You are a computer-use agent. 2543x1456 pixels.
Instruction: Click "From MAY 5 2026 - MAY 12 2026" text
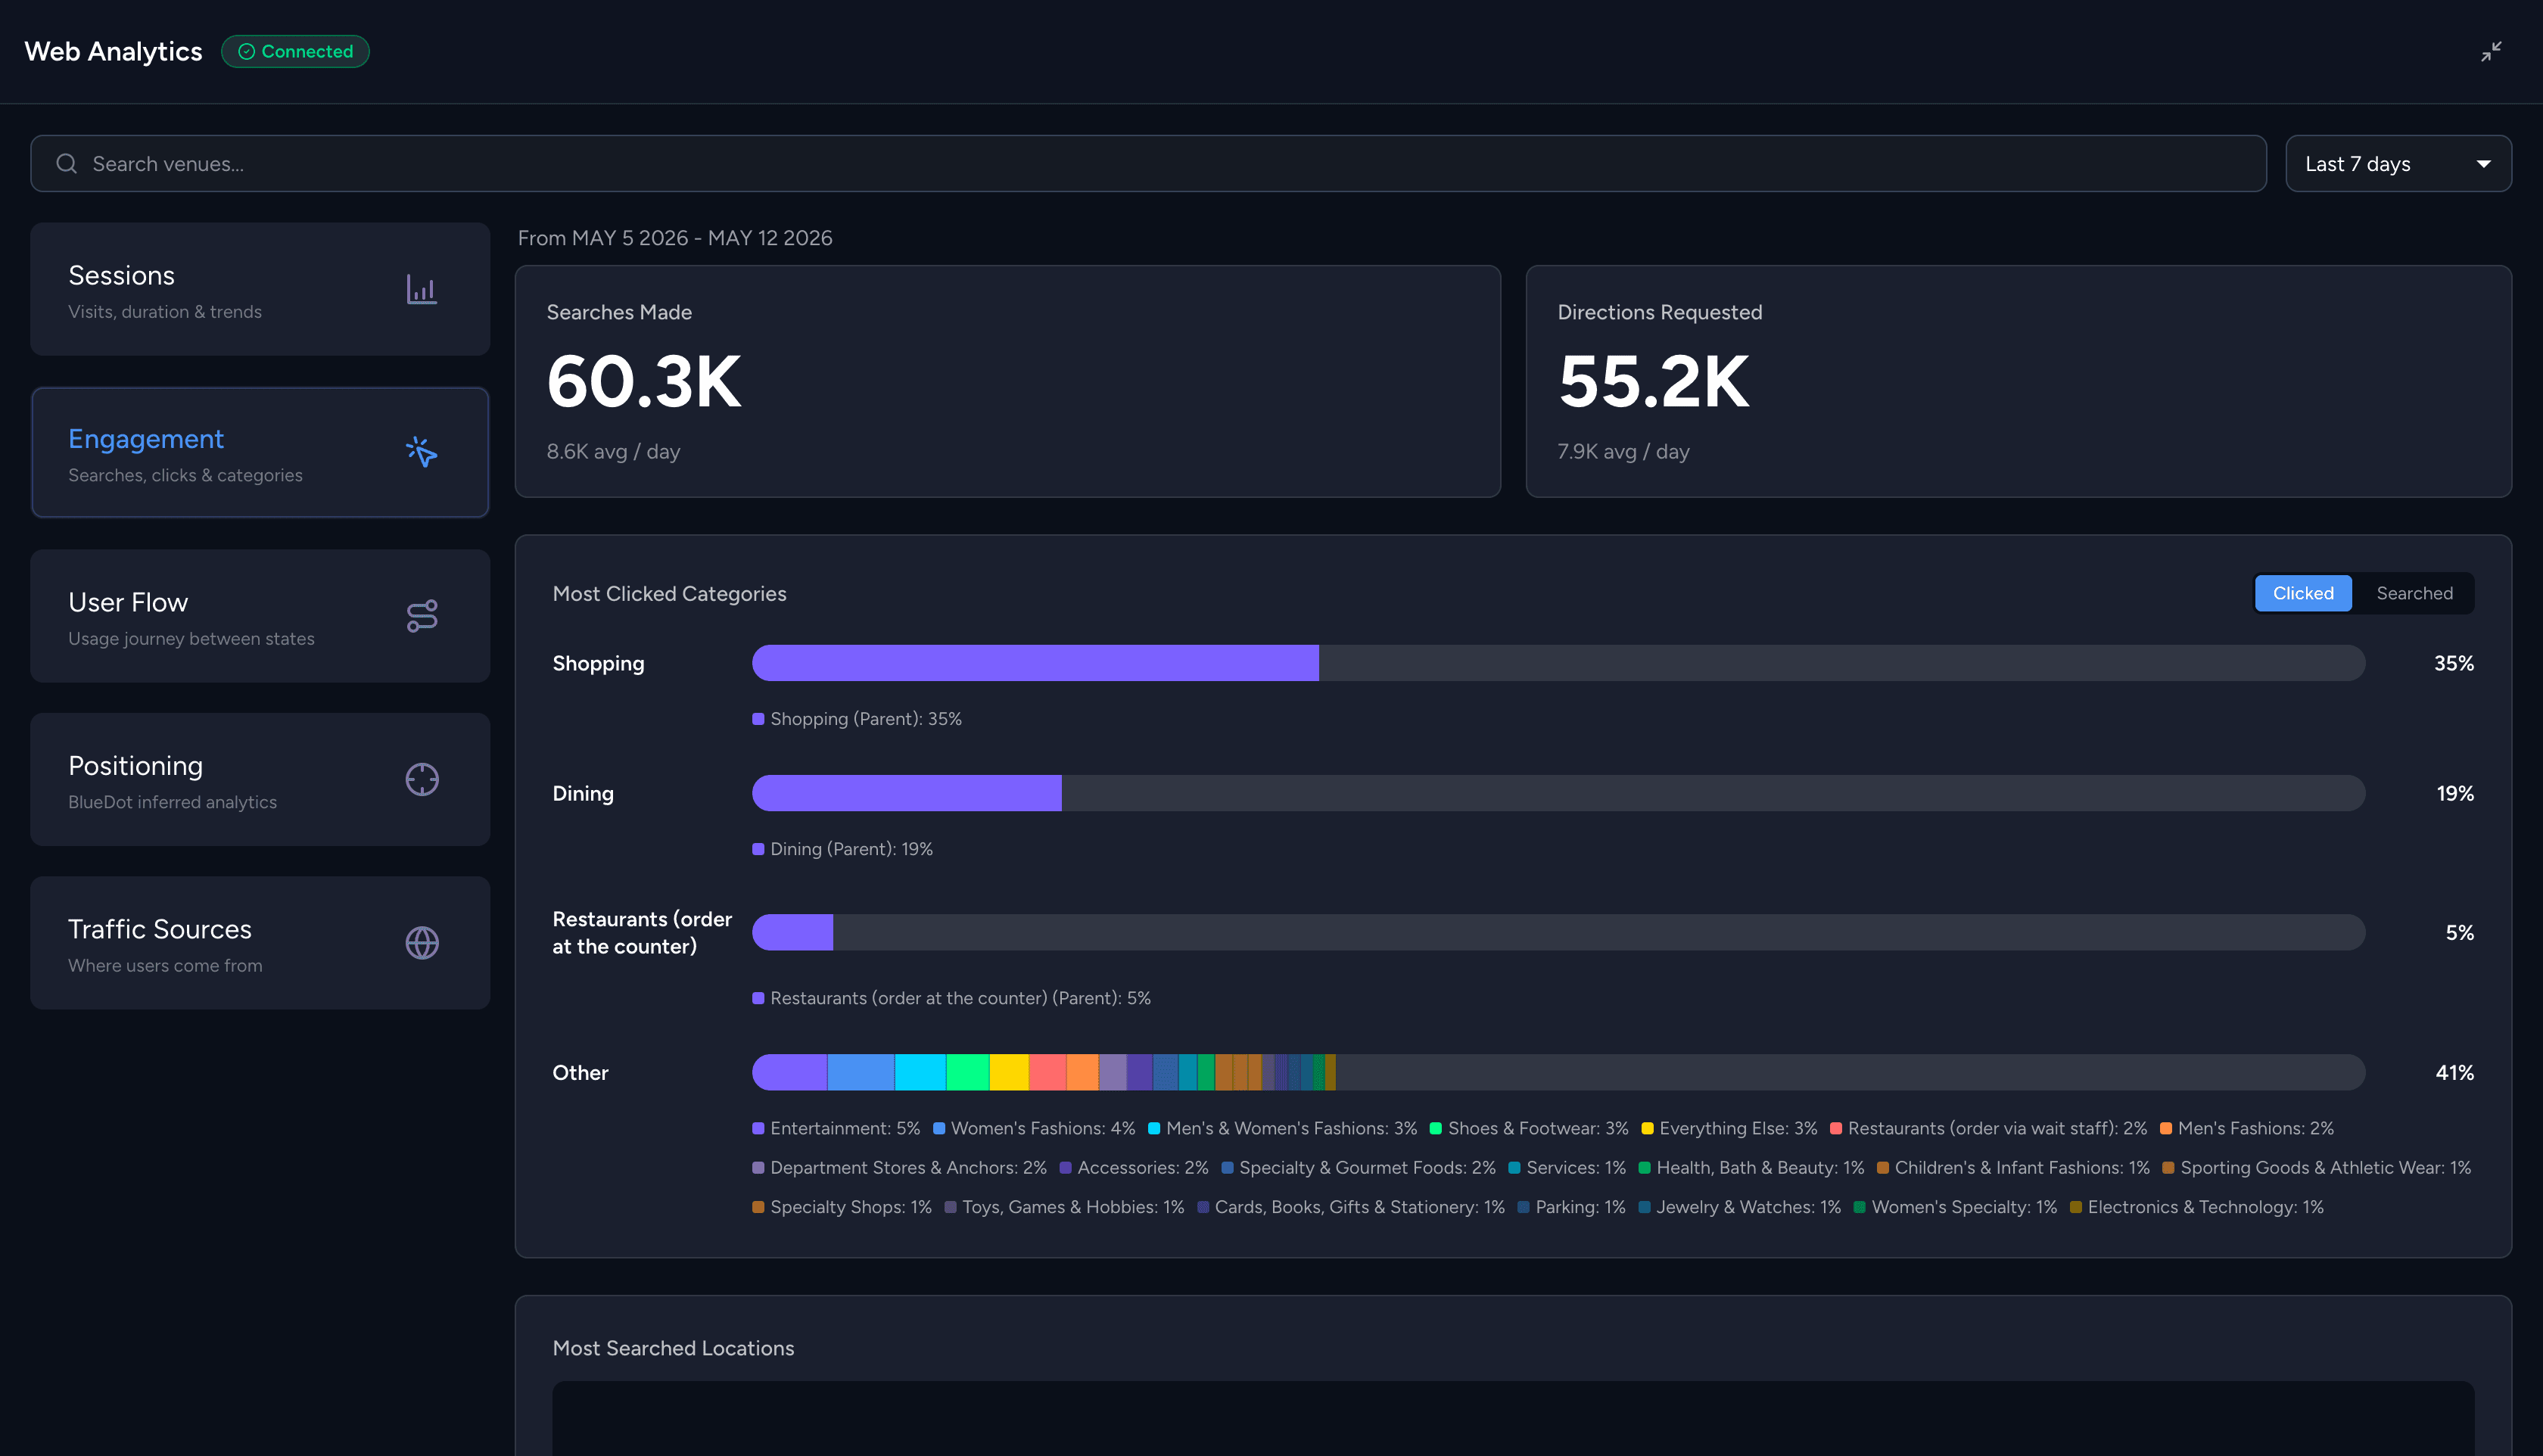[x=675, y=238]
